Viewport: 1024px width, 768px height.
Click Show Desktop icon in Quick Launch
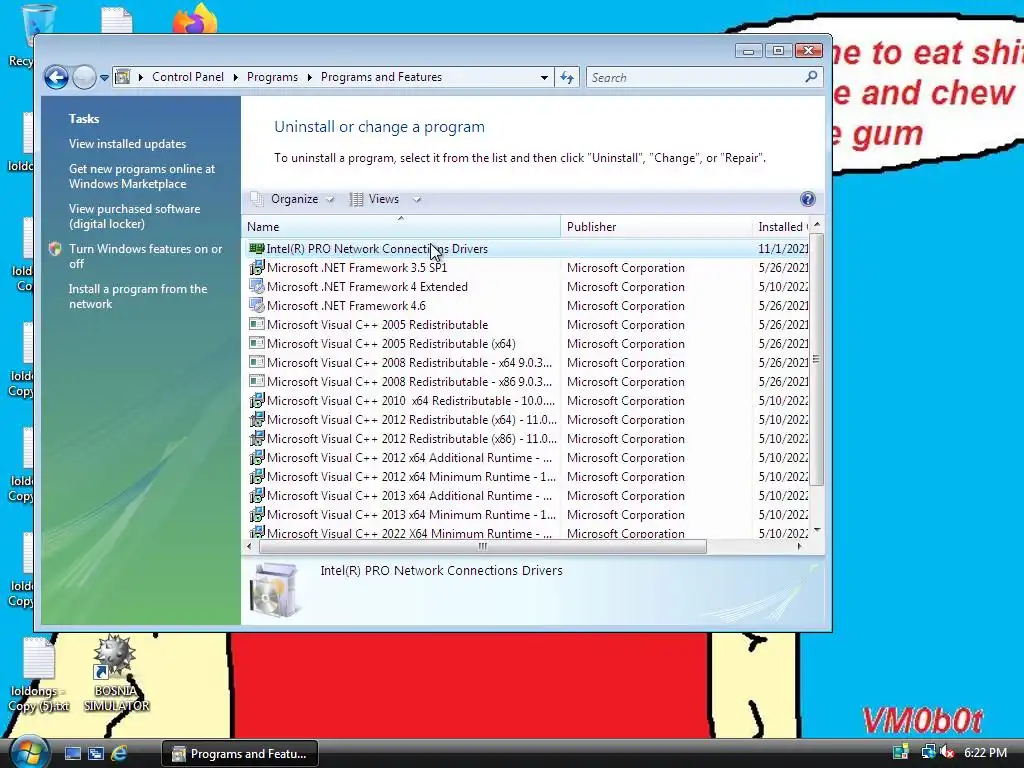pos(72,754)
